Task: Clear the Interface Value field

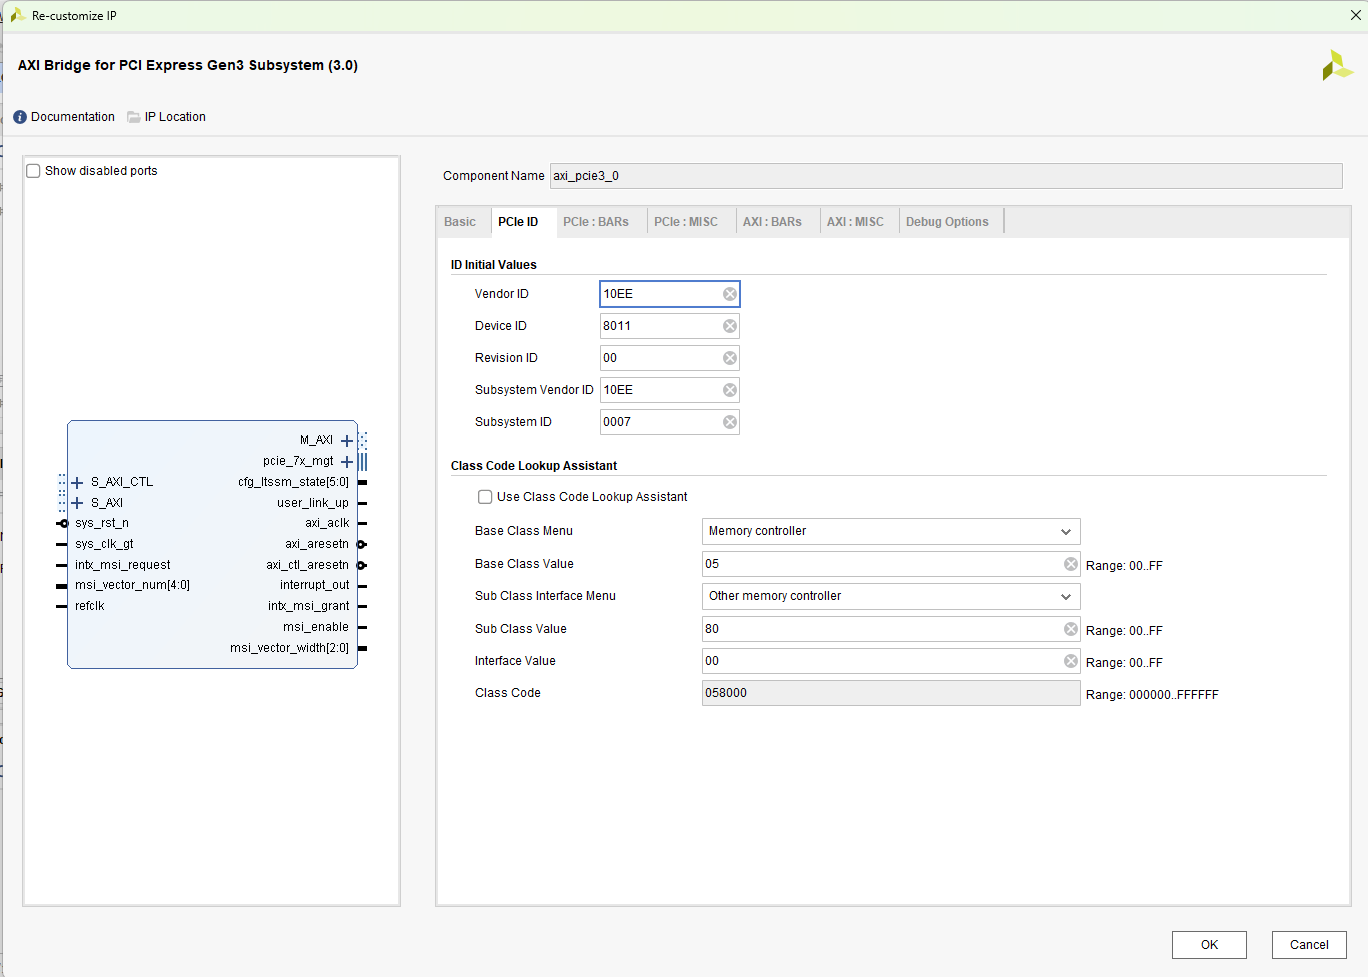Action: (1071, 661)
